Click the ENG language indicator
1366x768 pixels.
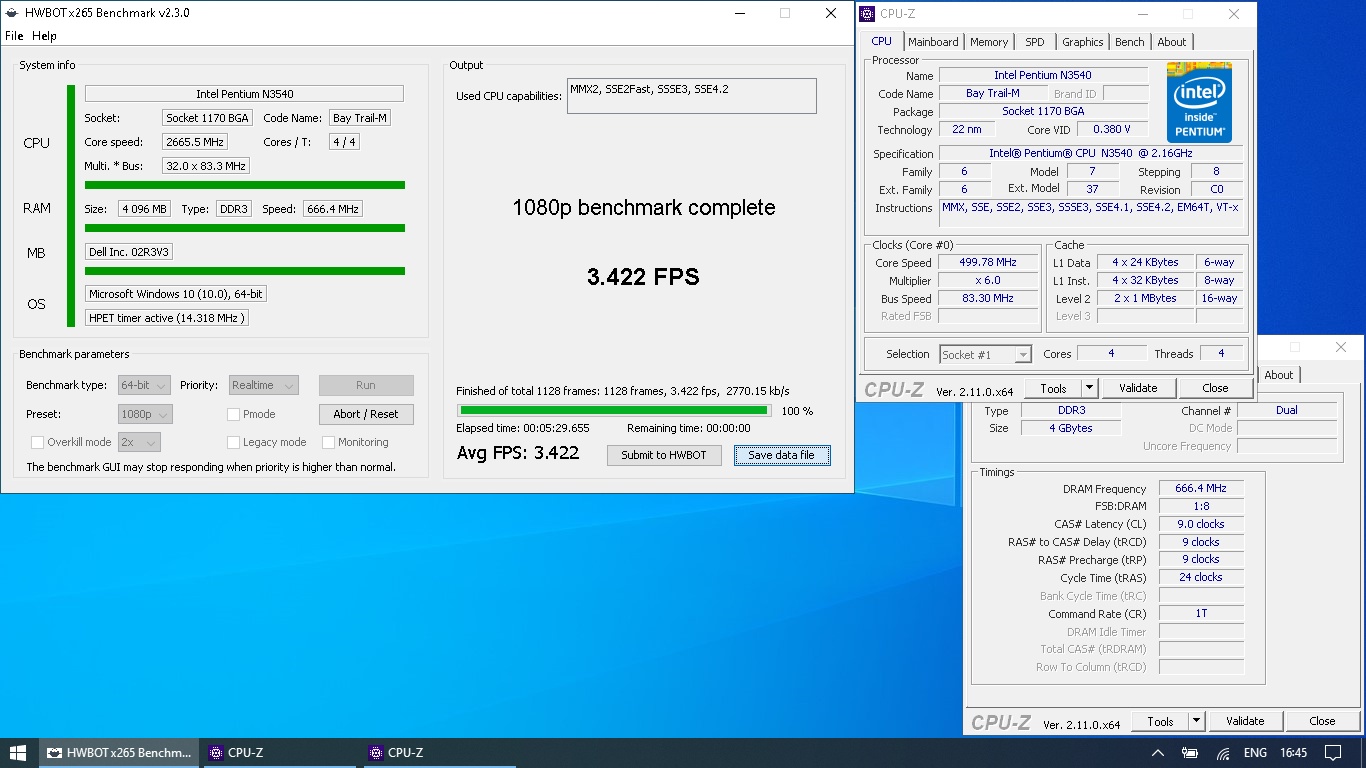1255,753
